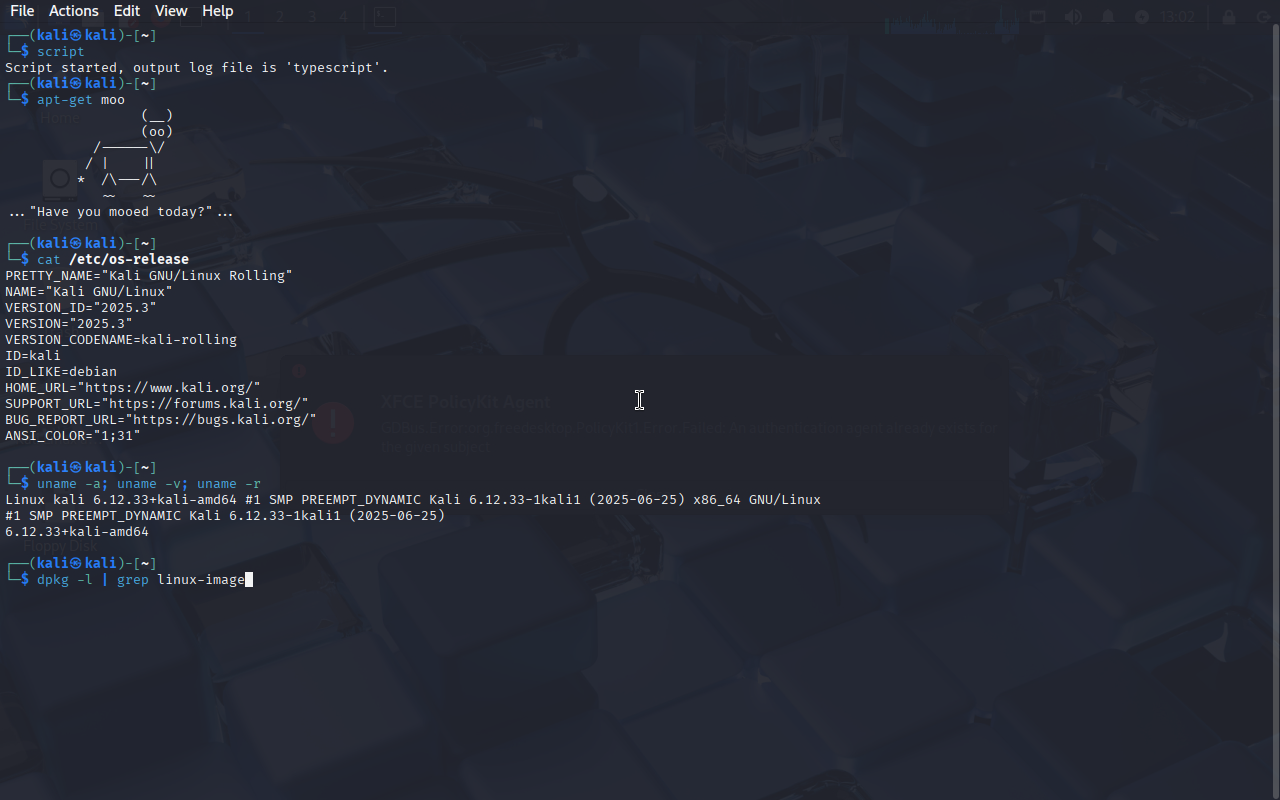Click the 'cat /etc/os-release' command

113,259
